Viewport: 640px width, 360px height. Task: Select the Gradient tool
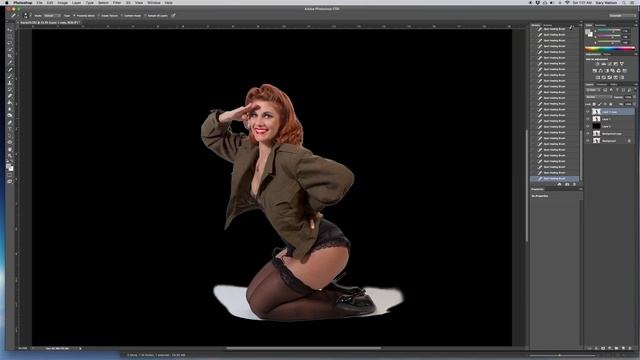[10, 102]
